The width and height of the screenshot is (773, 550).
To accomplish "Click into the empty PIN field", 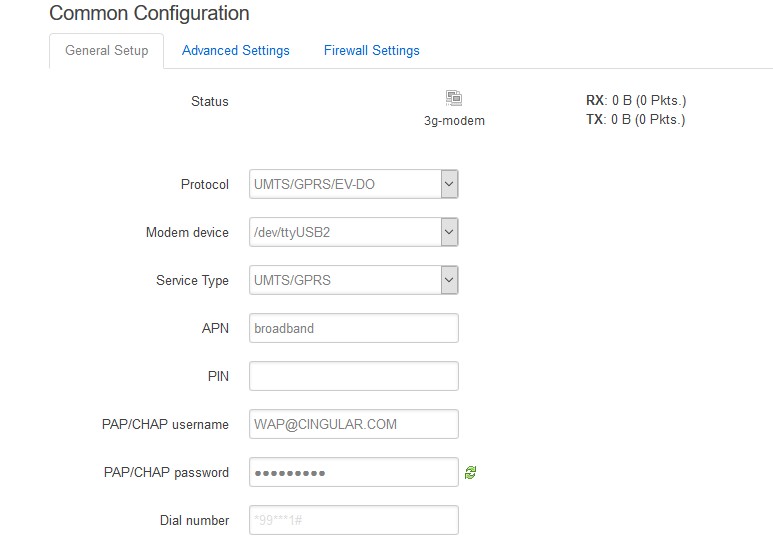I will (x=353, y=376).
